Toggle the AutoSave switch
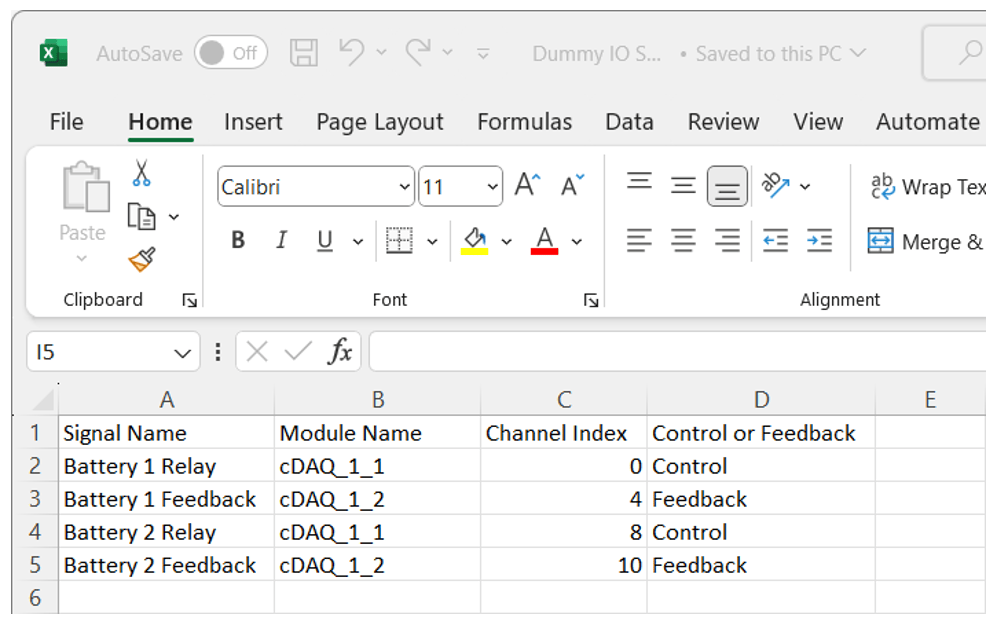Image resolution: width=1006 pixels, height=635 pixels. [x=230, y=53]
